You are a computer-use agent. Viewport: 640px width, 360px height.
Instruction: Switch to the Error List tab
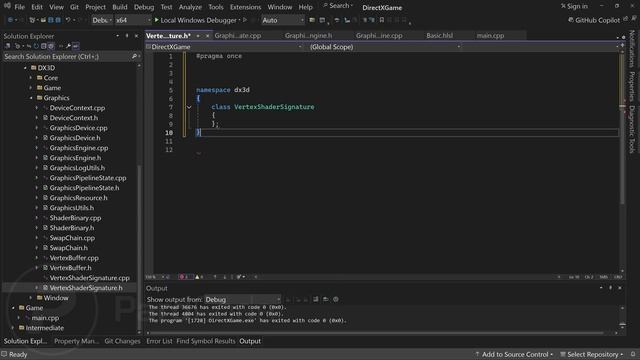[x=159, y=341]
